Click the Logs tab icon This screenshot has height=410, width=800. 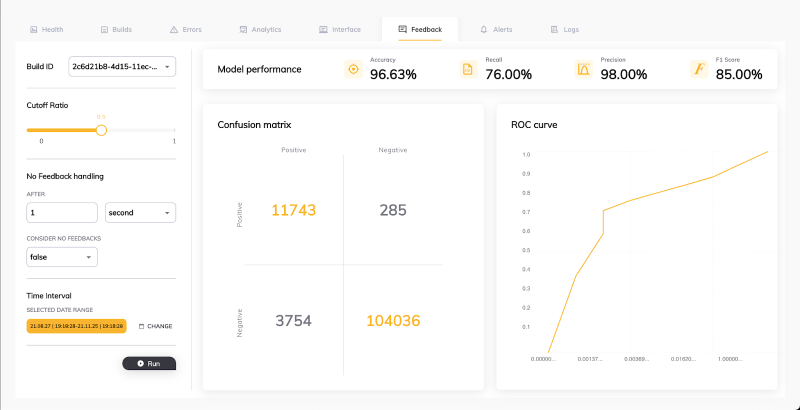tap(554, 30)
